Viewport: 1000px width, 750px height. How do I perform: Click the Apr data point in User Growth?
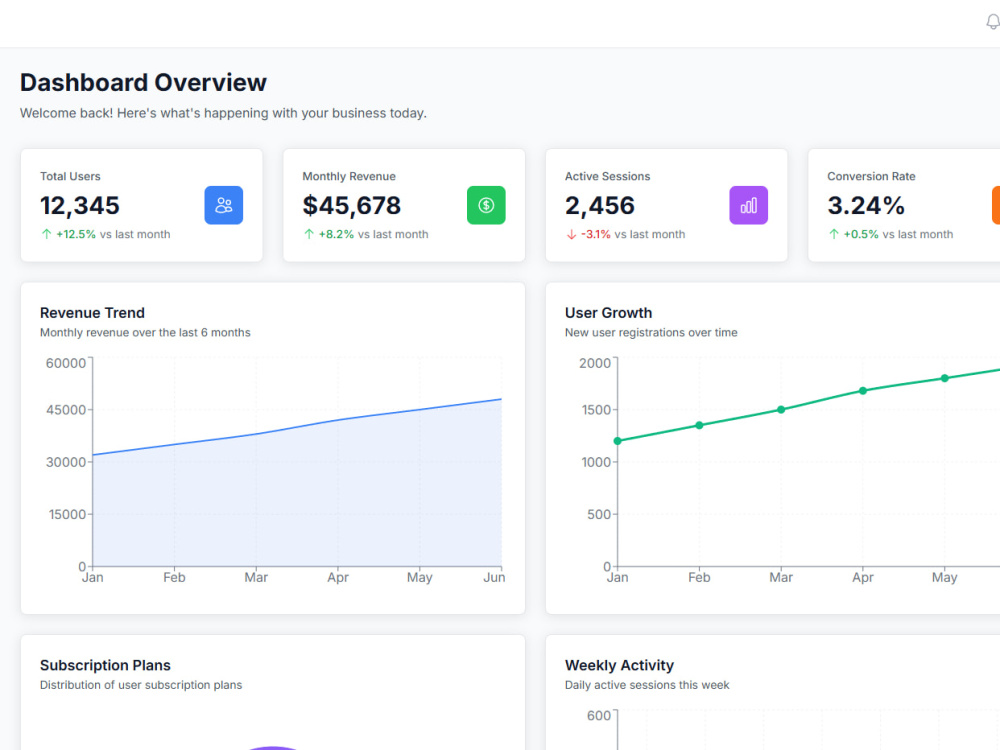coord(863,390)
